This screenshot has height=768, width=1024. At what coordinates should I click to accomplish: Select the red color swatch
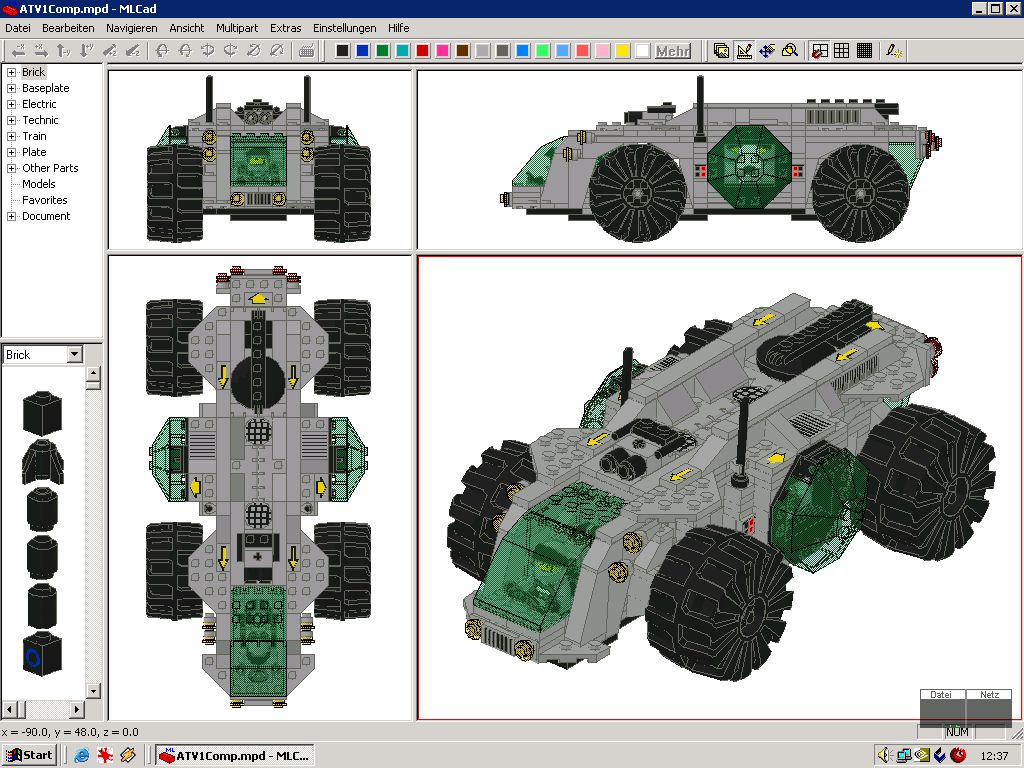[422, 50]
